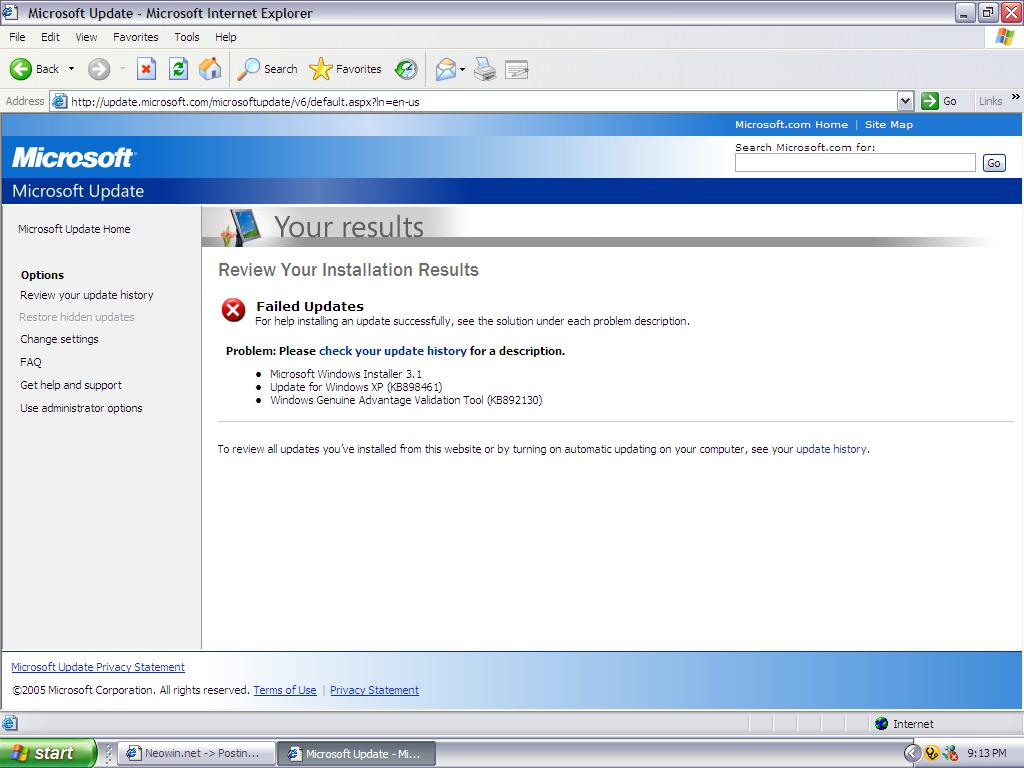This screenshot has height=768, width=1024.
Task: Open the View menu
Action: click(86, 37)
